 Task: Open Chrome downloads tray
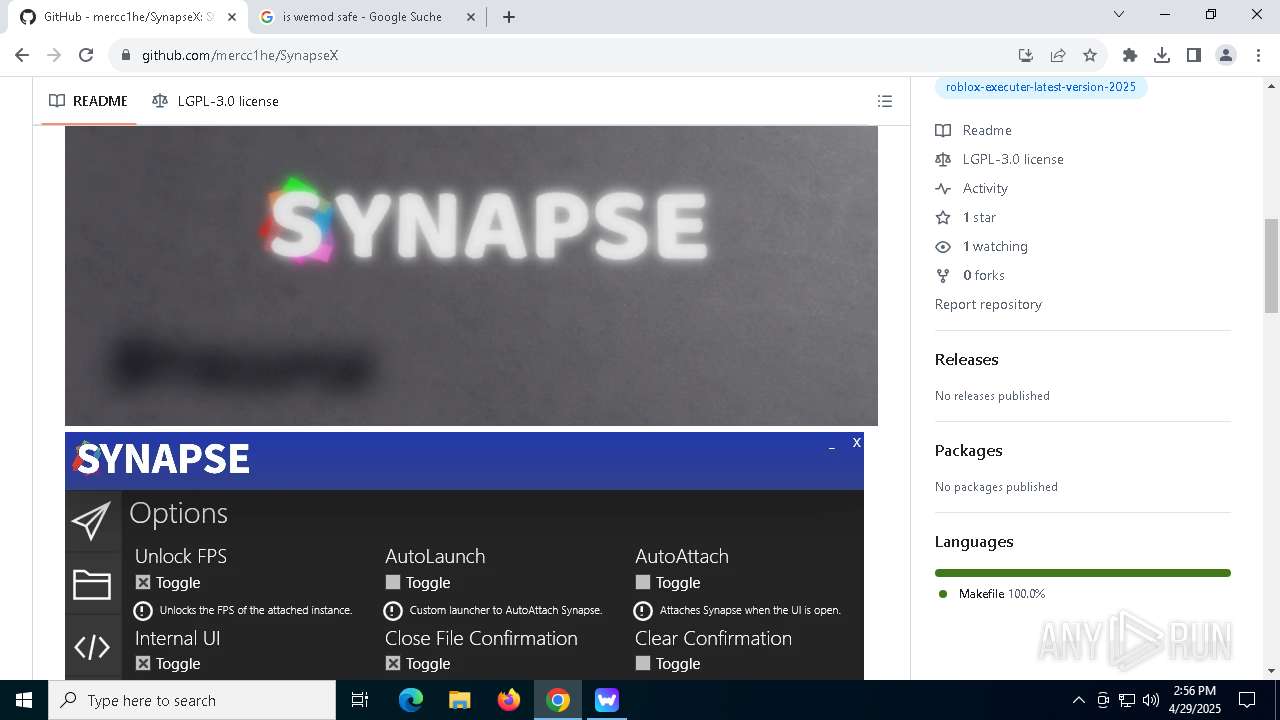pos(1162,55)
